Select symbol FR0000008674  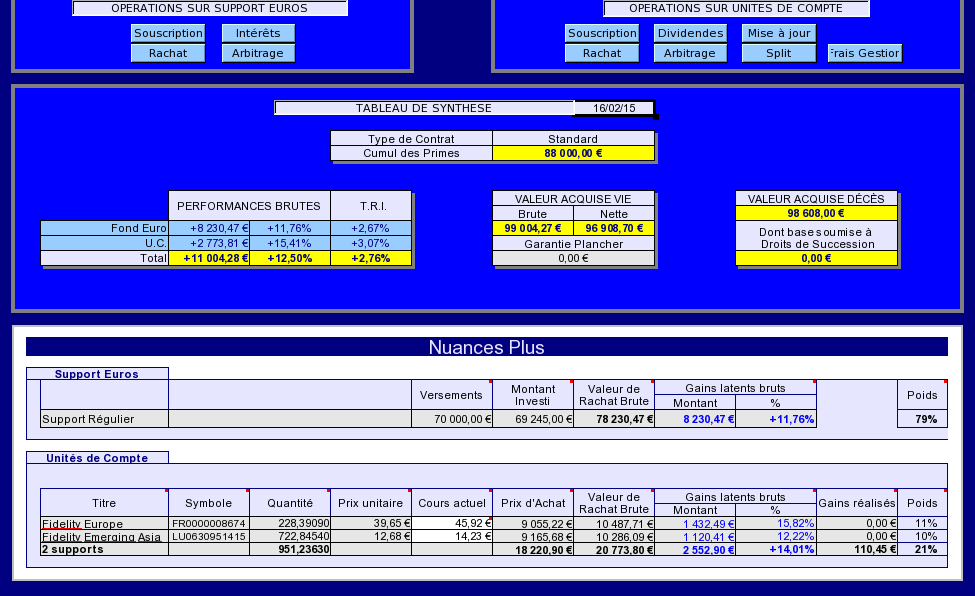coord(209,524)
